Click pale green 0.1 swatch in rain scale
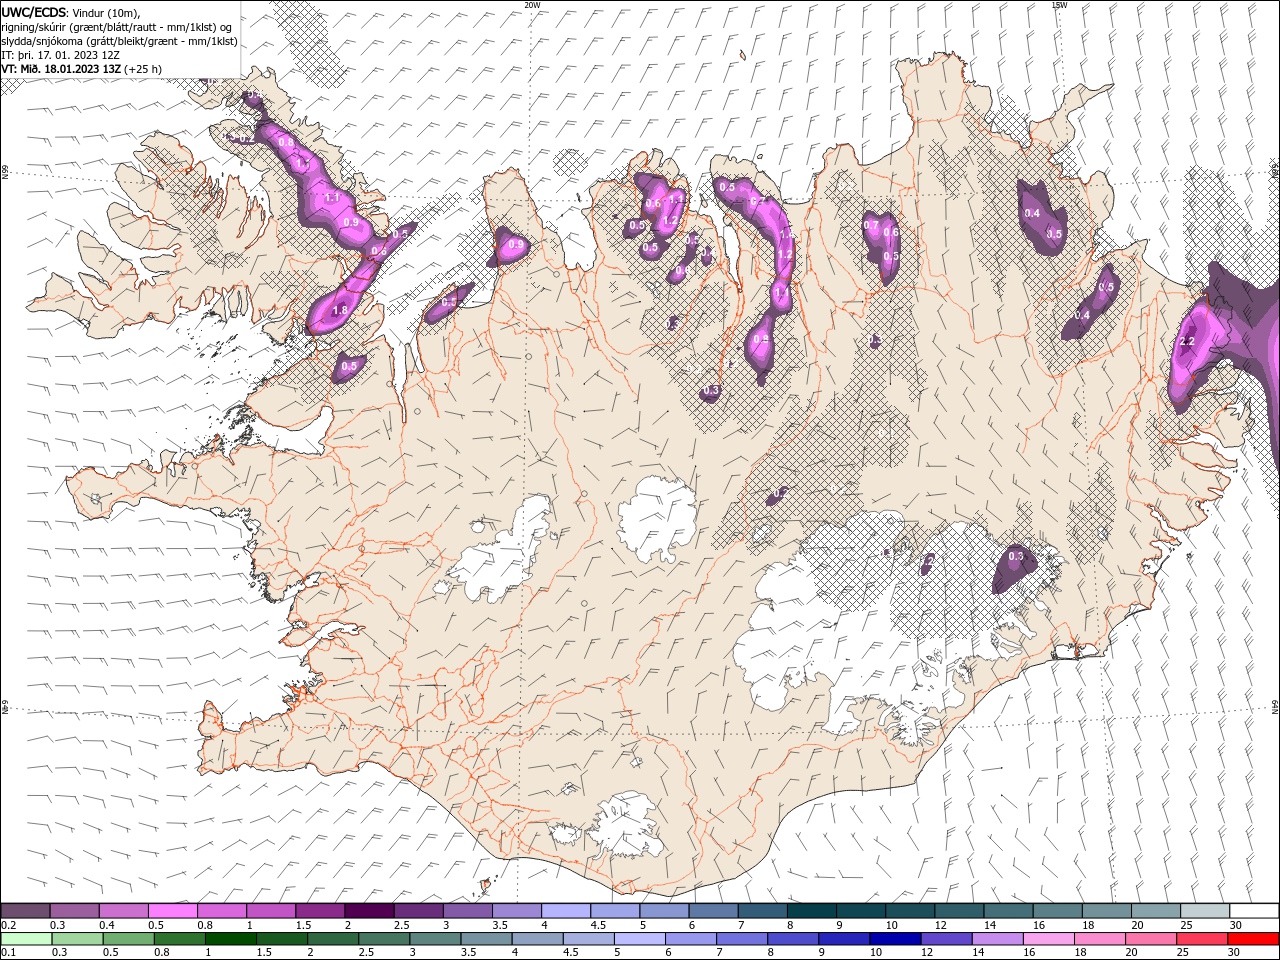Viewport: 1280px width, 960px height. 26,939
